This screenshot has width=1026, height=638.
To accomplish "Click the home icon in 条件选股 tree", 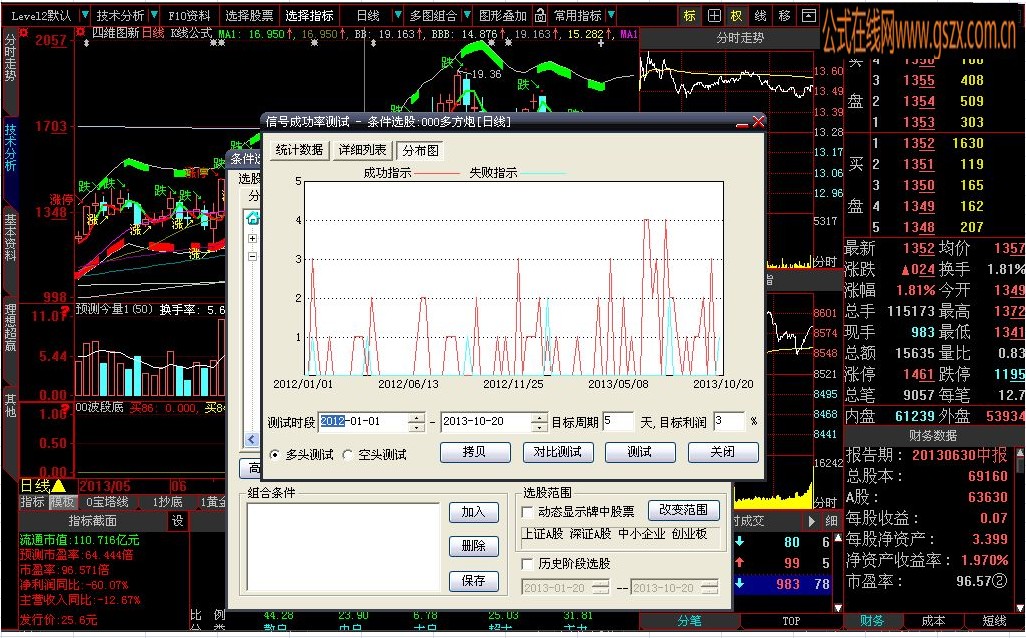I will (x=253, y=218).
